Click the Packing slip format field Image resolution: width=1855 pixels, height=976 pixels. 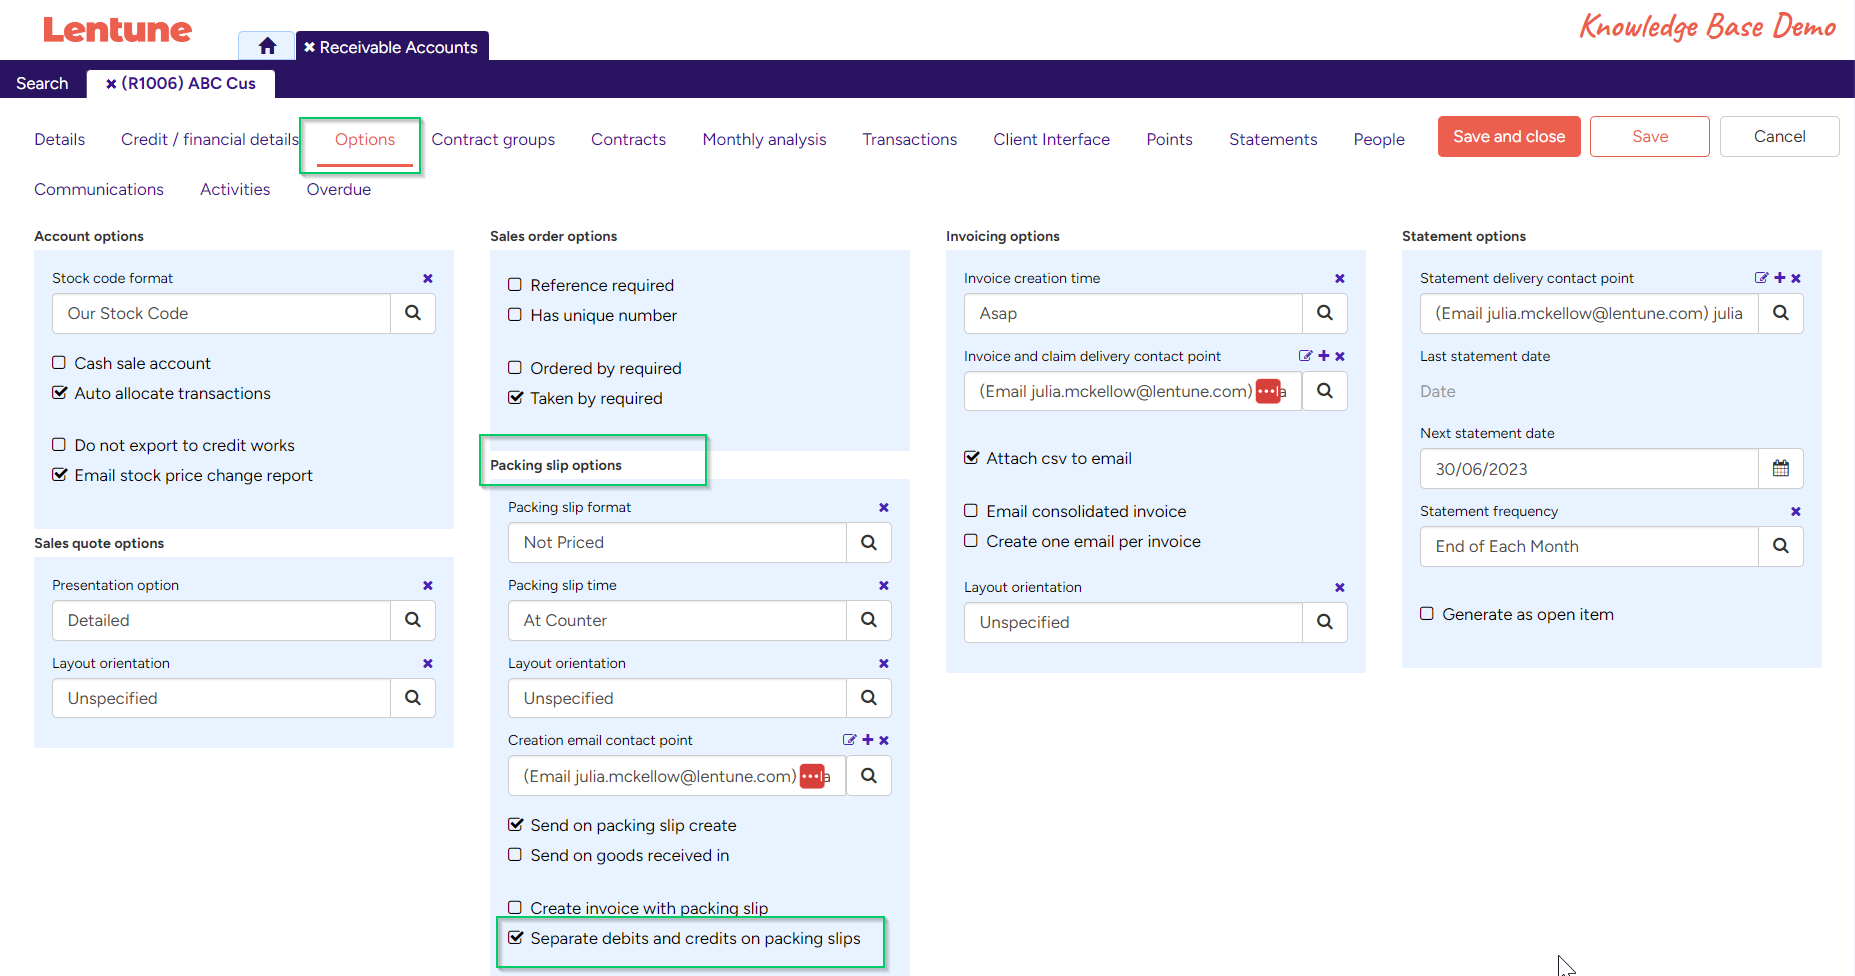tap(677, 542)
